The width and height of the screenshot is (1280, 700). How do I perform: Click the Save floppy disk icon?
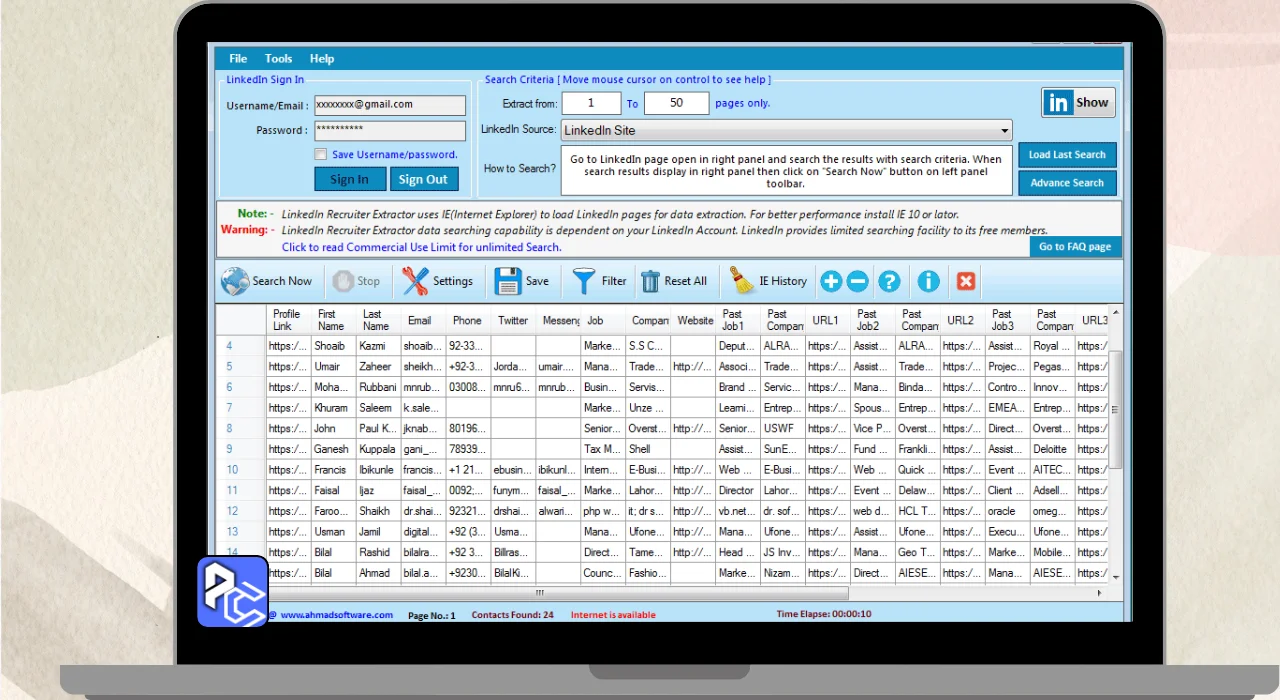(508, 282)
